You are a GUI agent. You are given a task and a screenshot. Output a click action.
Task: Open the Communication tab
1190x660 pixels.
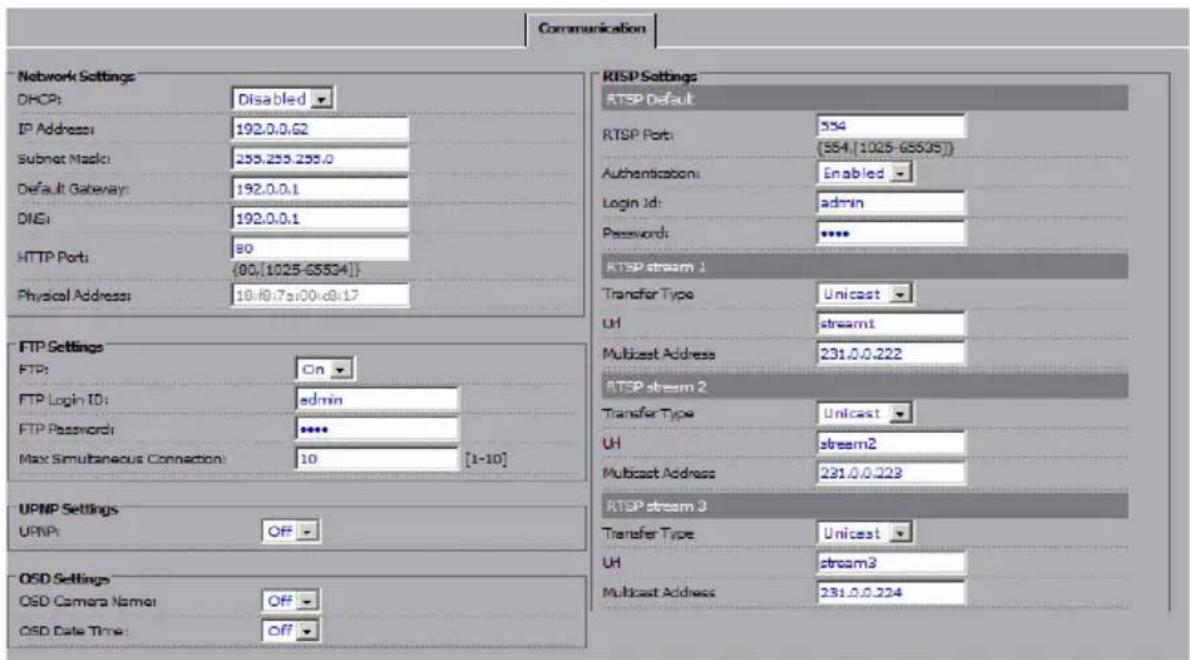(591, 30)
